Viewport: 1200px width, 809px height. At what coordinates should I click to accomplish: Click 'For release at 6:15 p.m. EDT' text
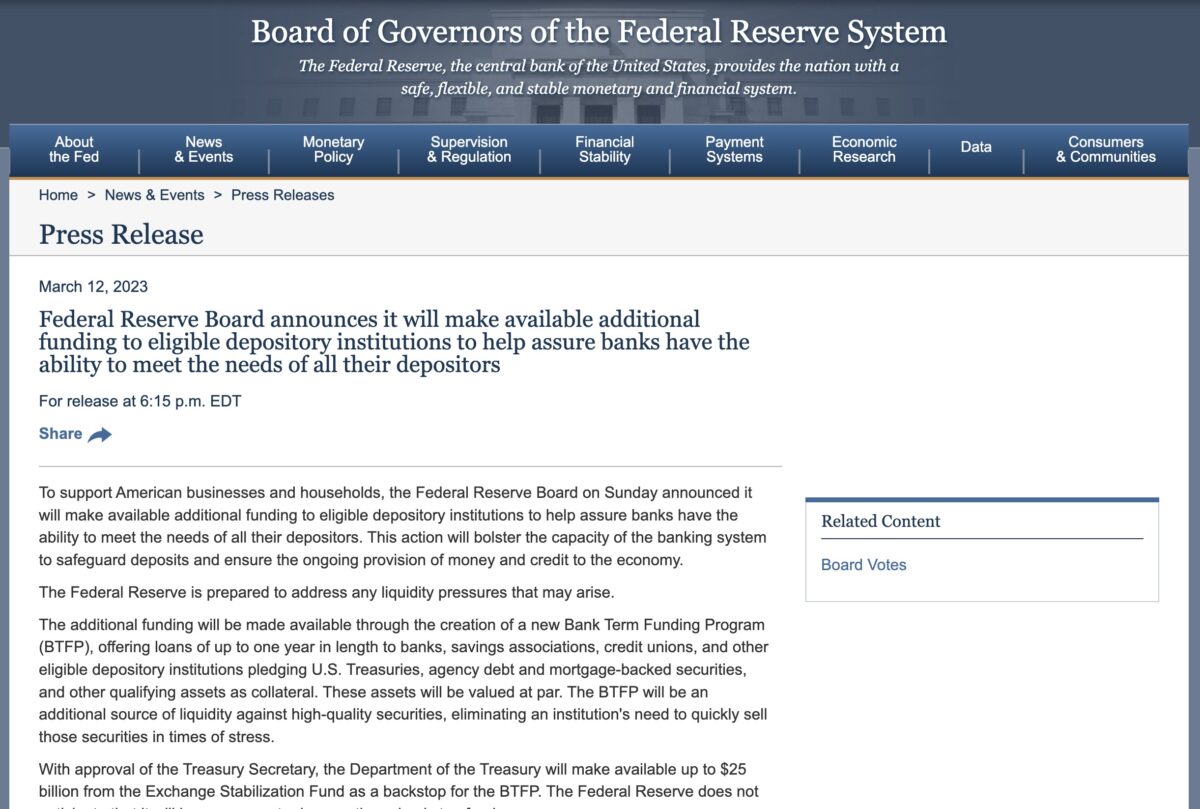(140, 402)
